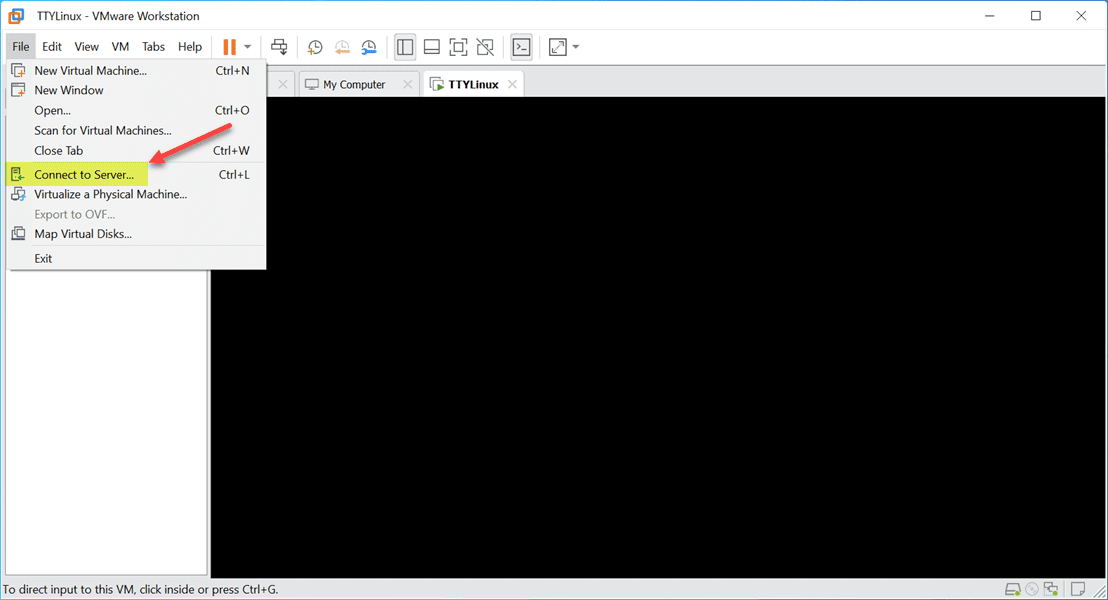Revert the VM to its previous snapshot
The image size is (1108, 600).
(x=342, y=47)
